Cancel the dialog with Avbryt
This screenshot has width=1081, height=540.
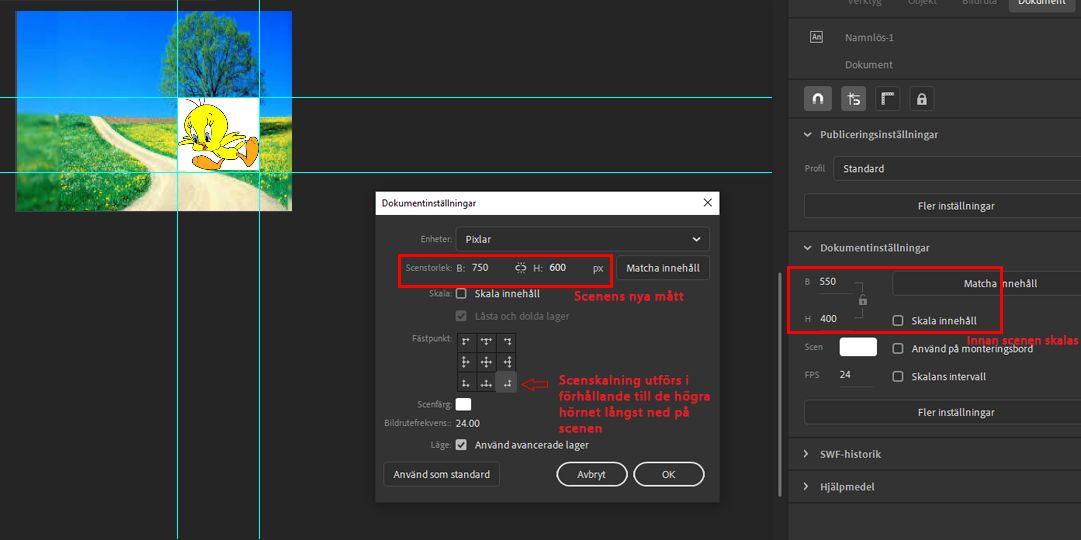[592, 474]
